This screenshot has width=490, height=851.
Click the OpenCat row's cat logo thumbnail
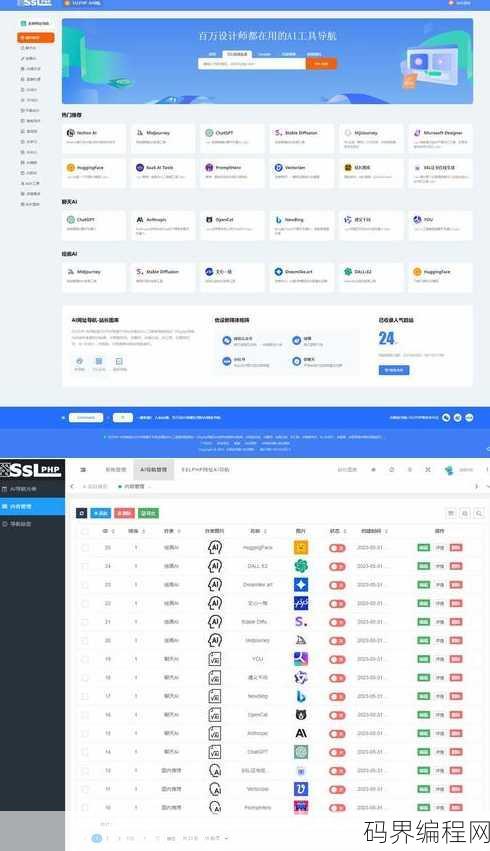point(301,714)
